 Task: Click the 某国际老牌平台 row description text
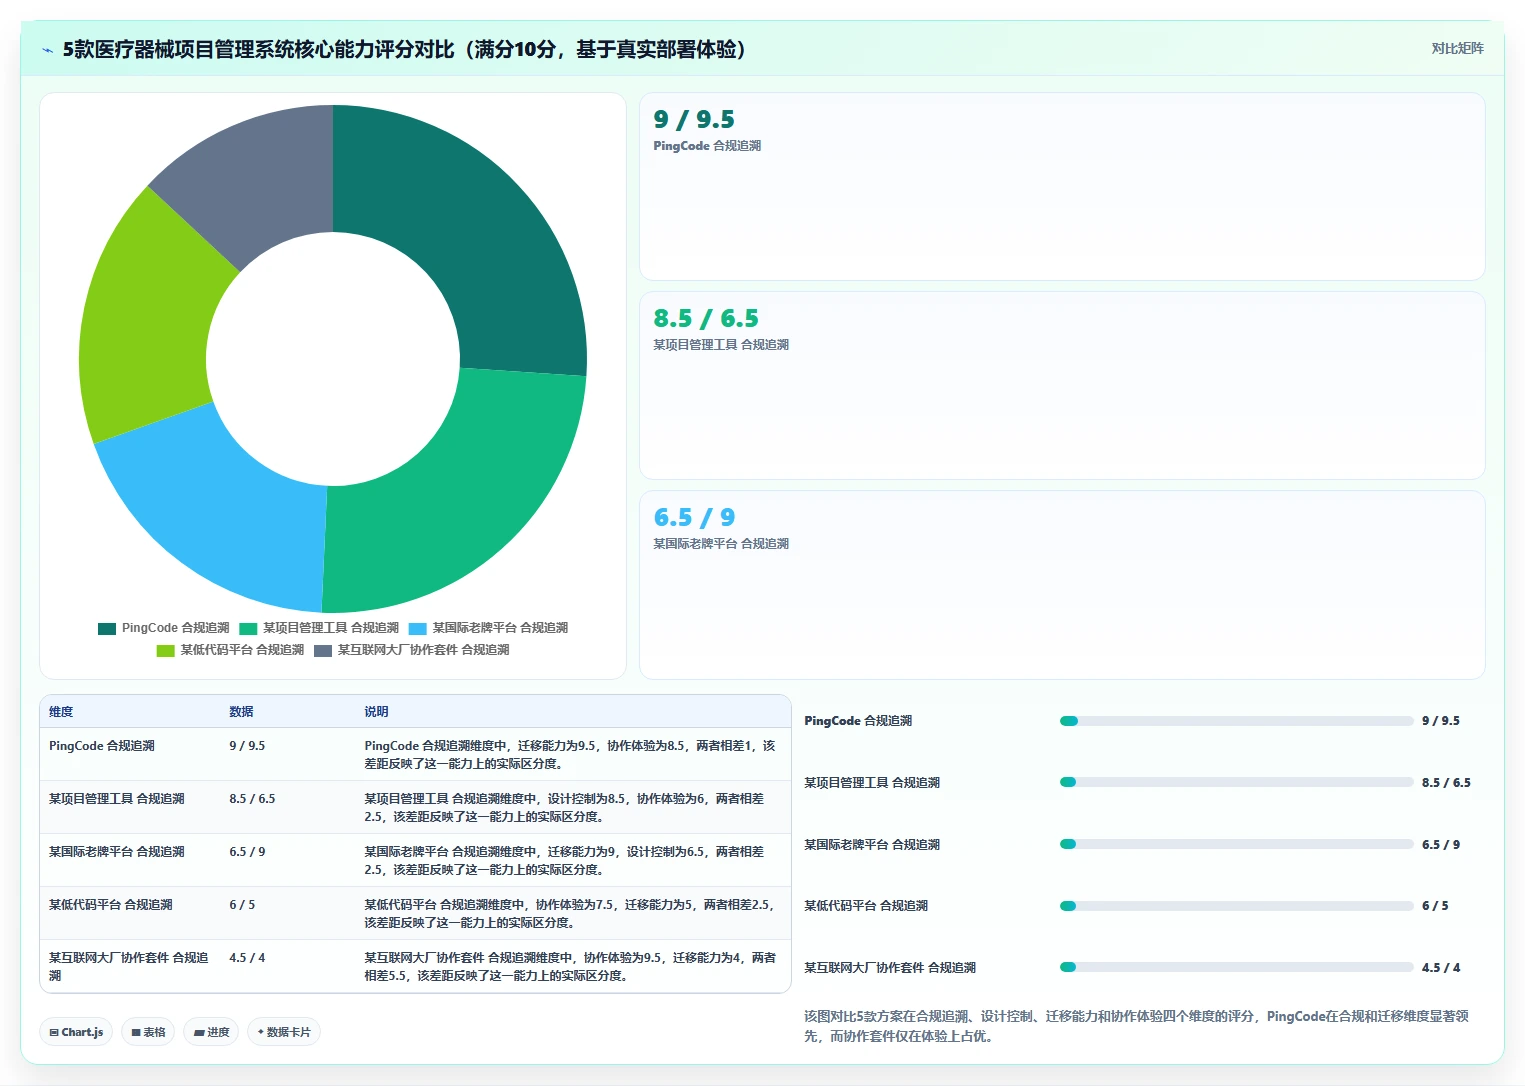tap(564, 861)
